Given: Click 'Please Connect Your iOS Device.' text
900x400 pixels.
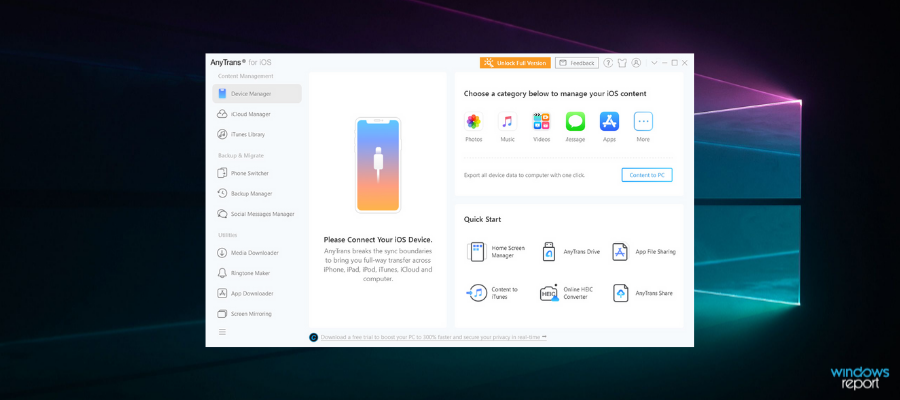Looking at the screenshot, I should [x=378, y=240].
